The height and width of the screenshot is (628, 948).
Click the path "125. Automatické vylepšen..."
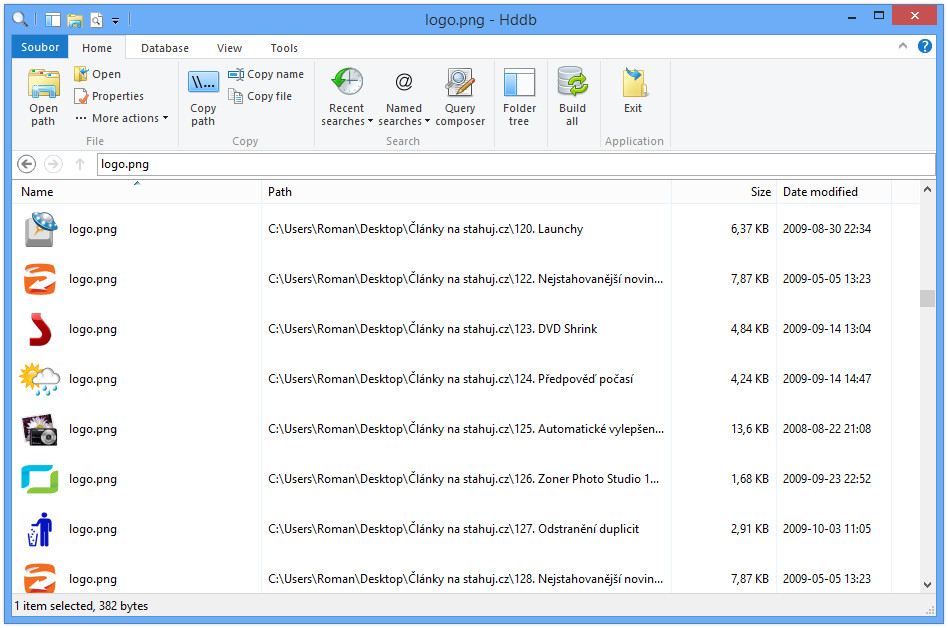pos(466,429)
